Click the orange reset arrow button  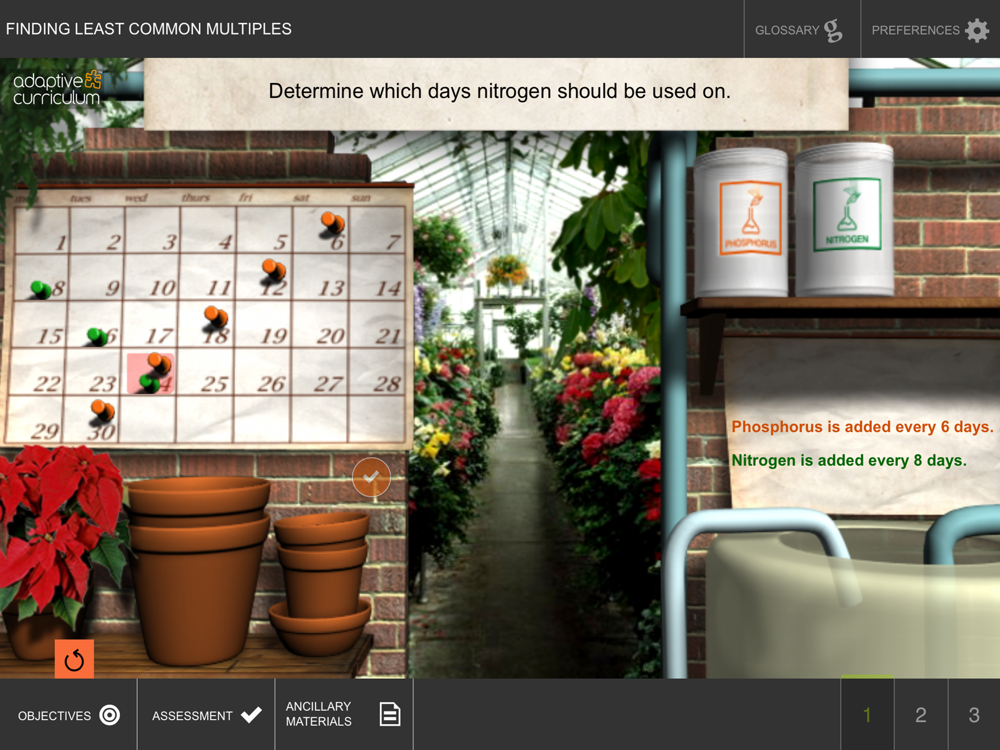pyautogui.click(x=74, y=659)
